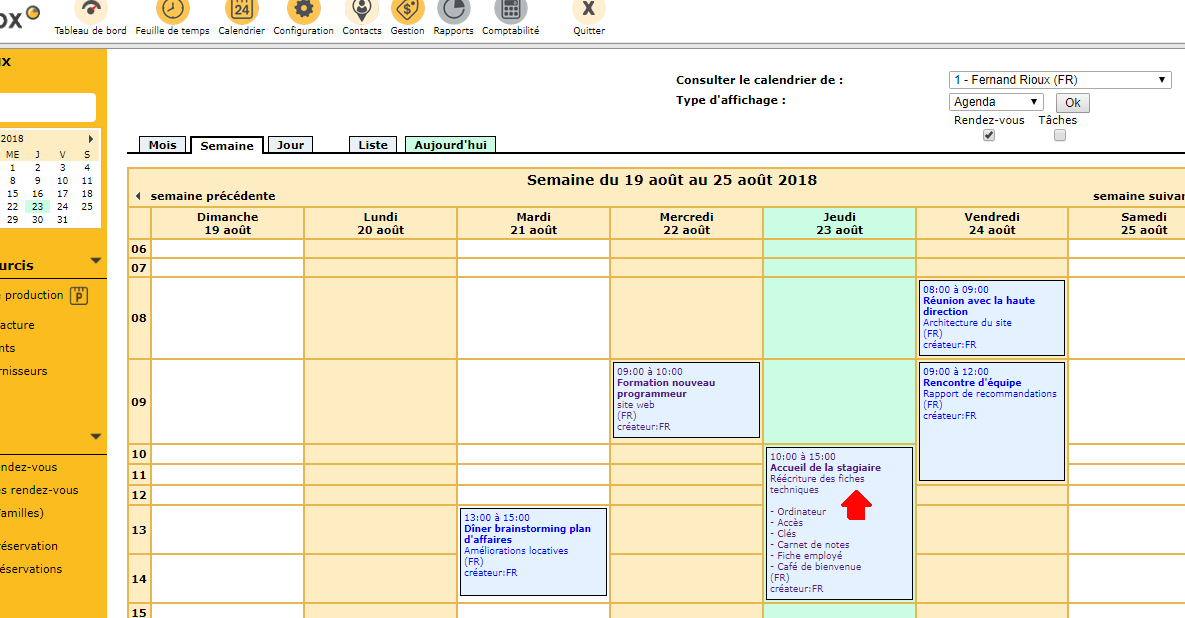Open the Accueil de la stagiaire appointment
1185x618 pixels.
(825, 467)
